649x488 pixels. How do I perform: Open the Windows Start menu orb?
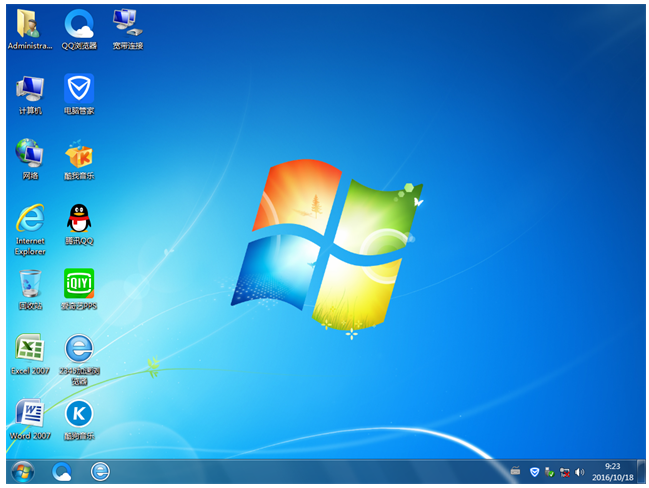click(21, 470)
